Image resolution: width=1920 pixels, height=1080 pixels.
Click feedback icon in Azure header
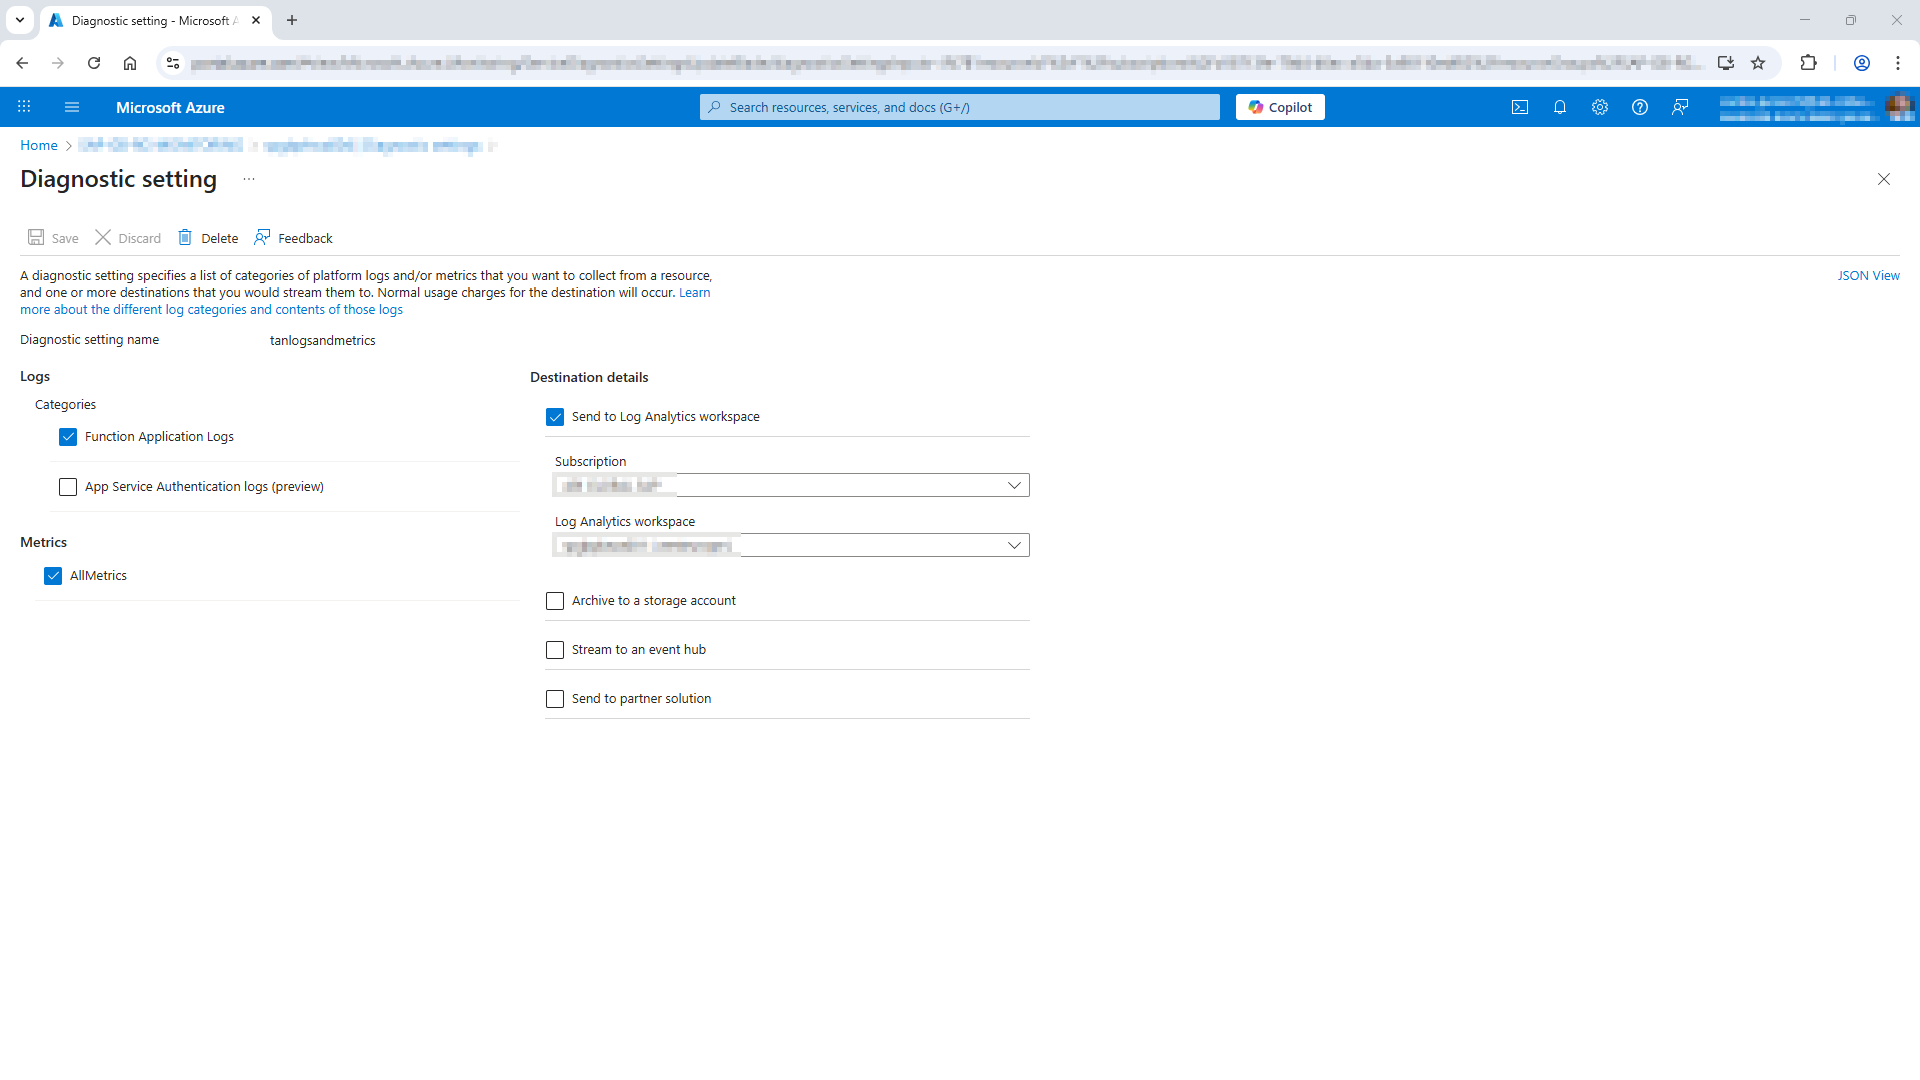(x=1680, y=107)
